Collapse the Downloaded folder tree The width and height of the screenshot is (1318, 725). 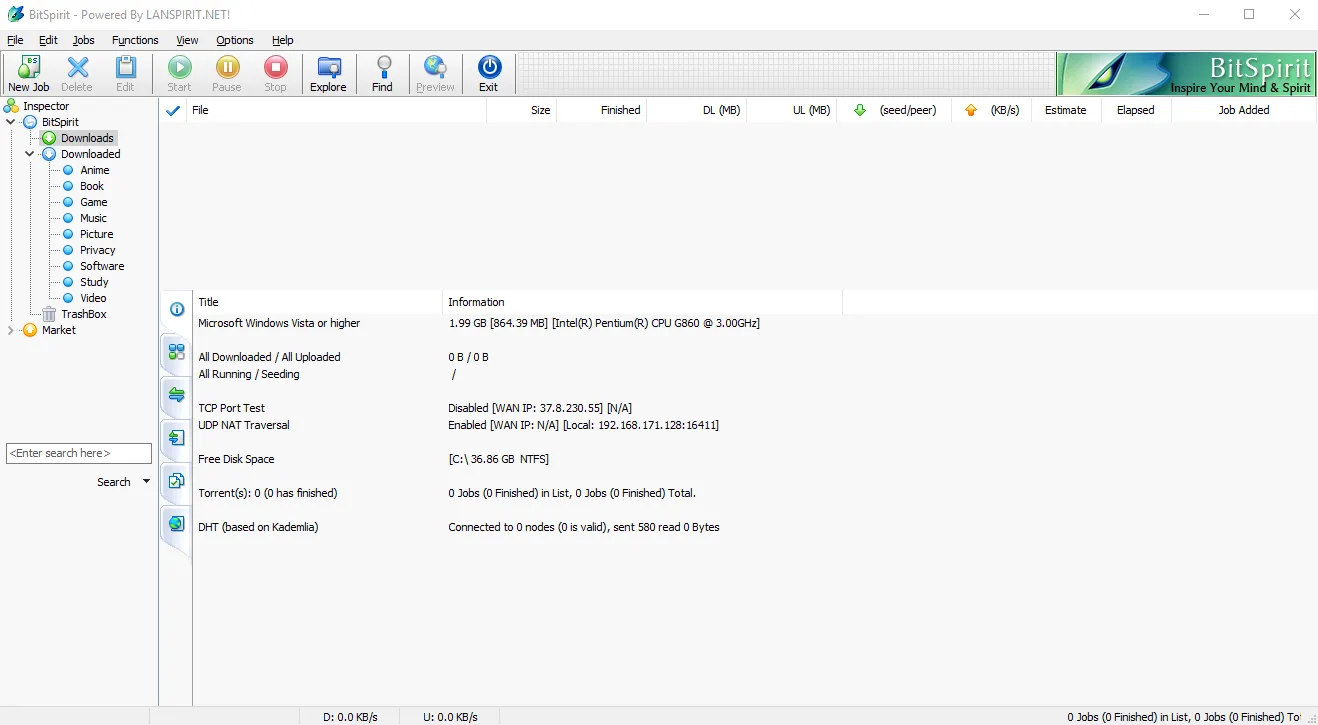click(x=30, y=154)
